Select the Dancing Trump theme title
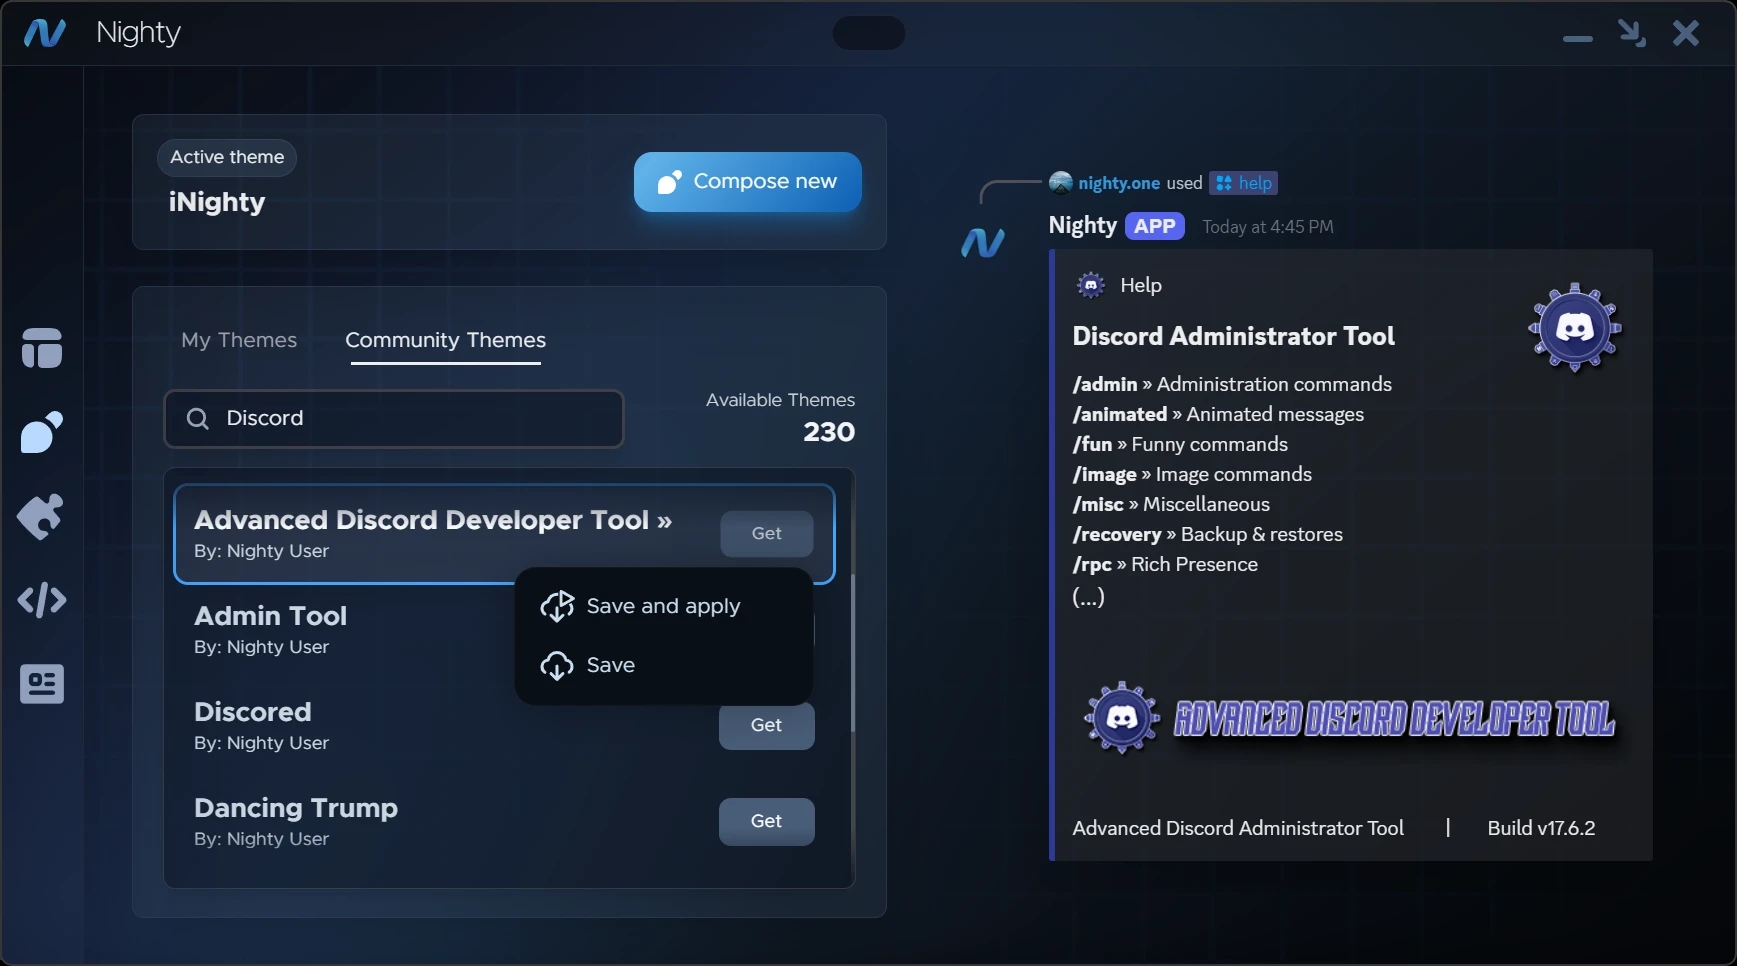The width and height of the screenshot is (1737, 966). pos(296,808)
